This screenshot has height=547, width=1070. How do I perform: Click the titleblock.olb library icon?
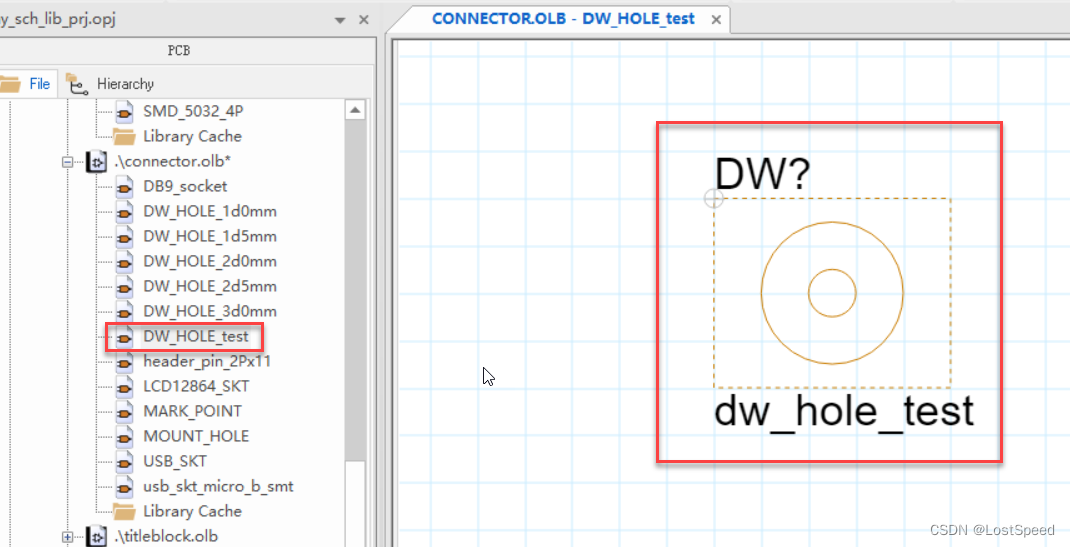click(x=97, y=537)
